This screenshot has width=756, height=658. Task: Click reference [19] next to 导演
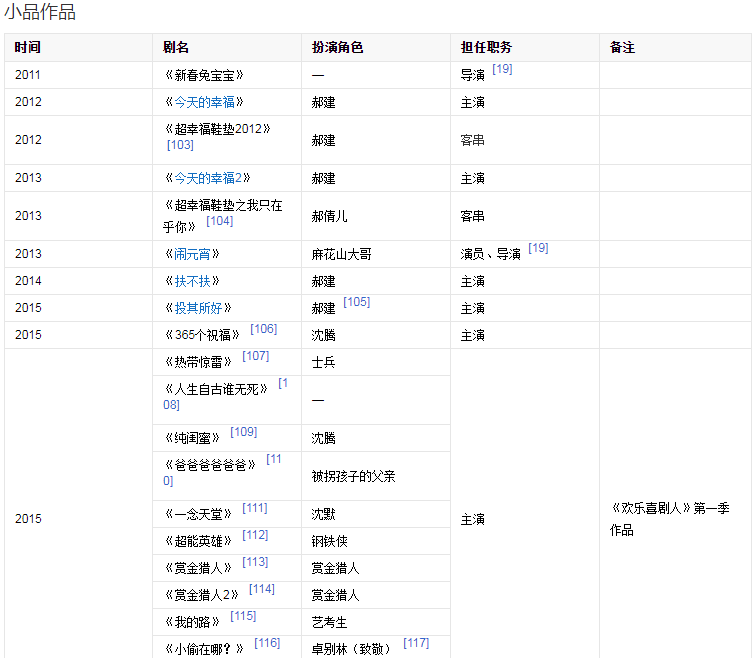(502, 69)
